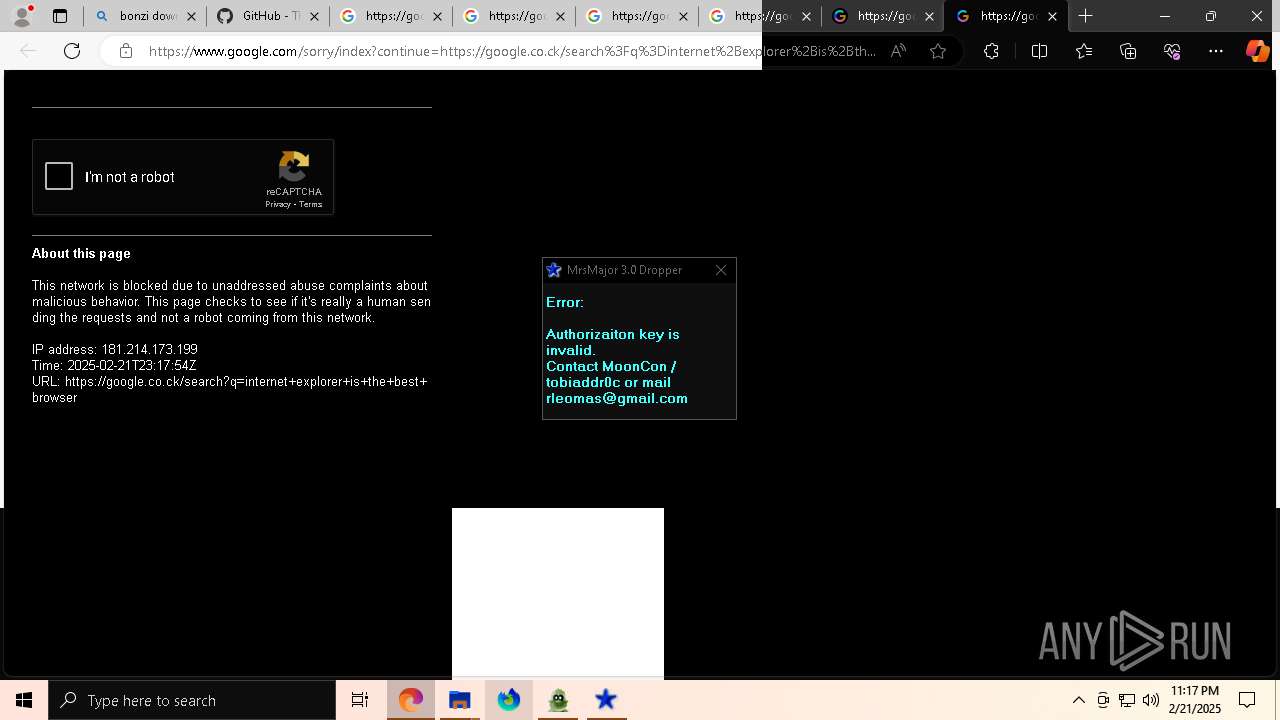Click the address bar URL

[510, 51]
